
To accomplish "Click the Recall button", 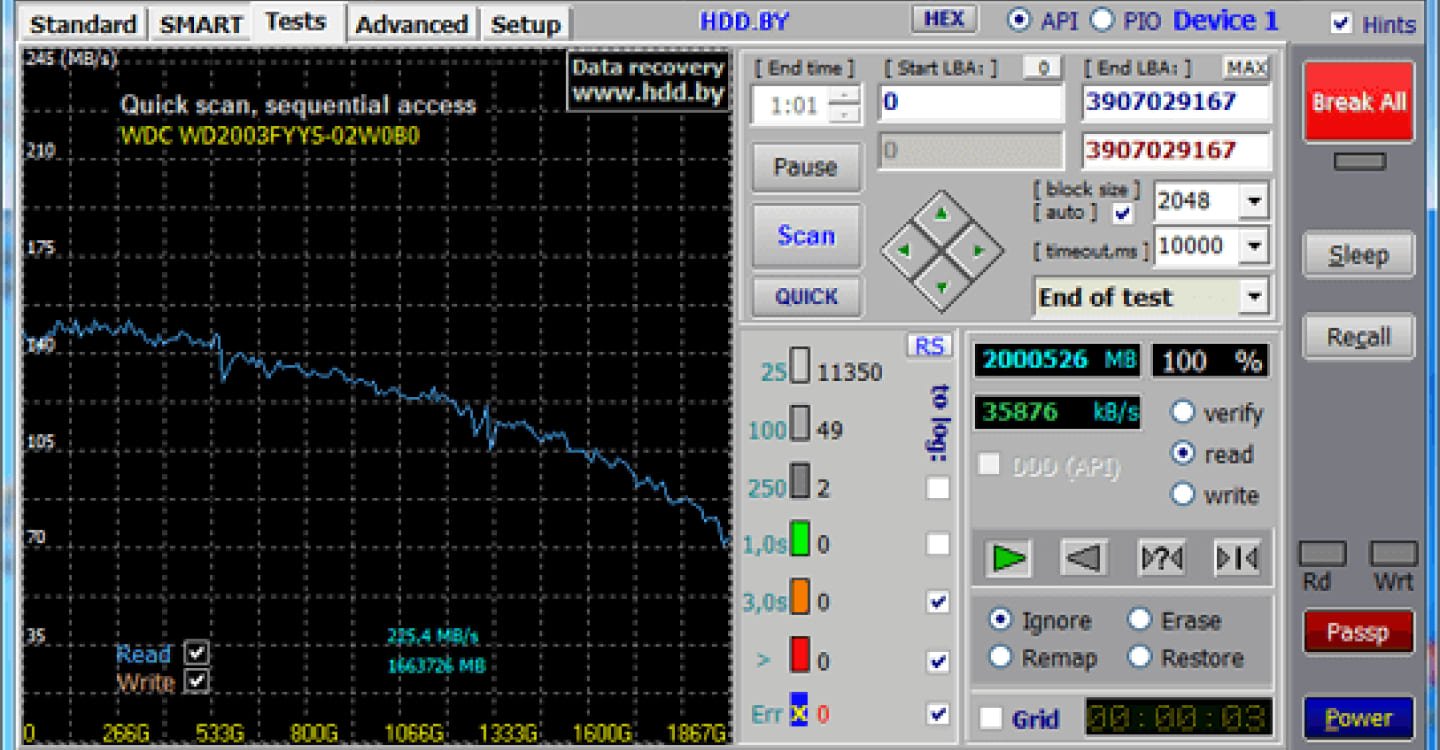I will [1359, 337].
